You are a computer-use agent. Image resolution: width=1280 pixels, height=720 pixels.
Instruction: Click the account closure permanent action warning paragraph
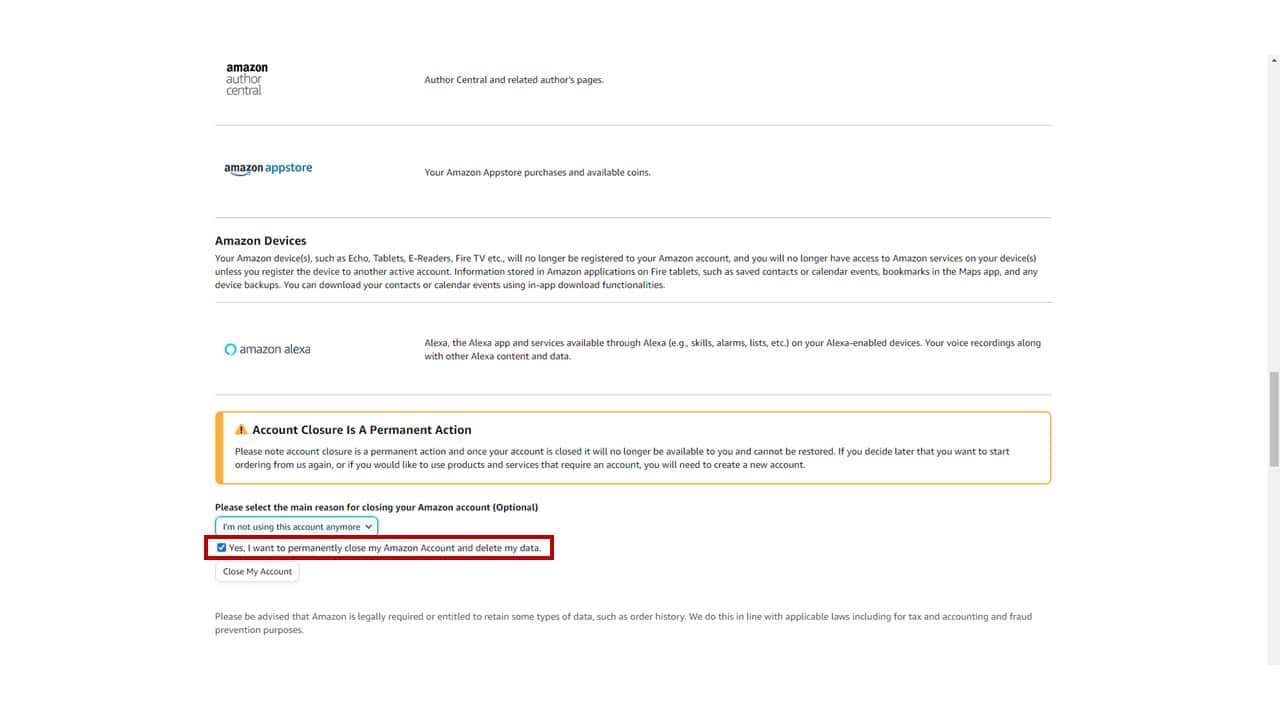tap(622, 458)
